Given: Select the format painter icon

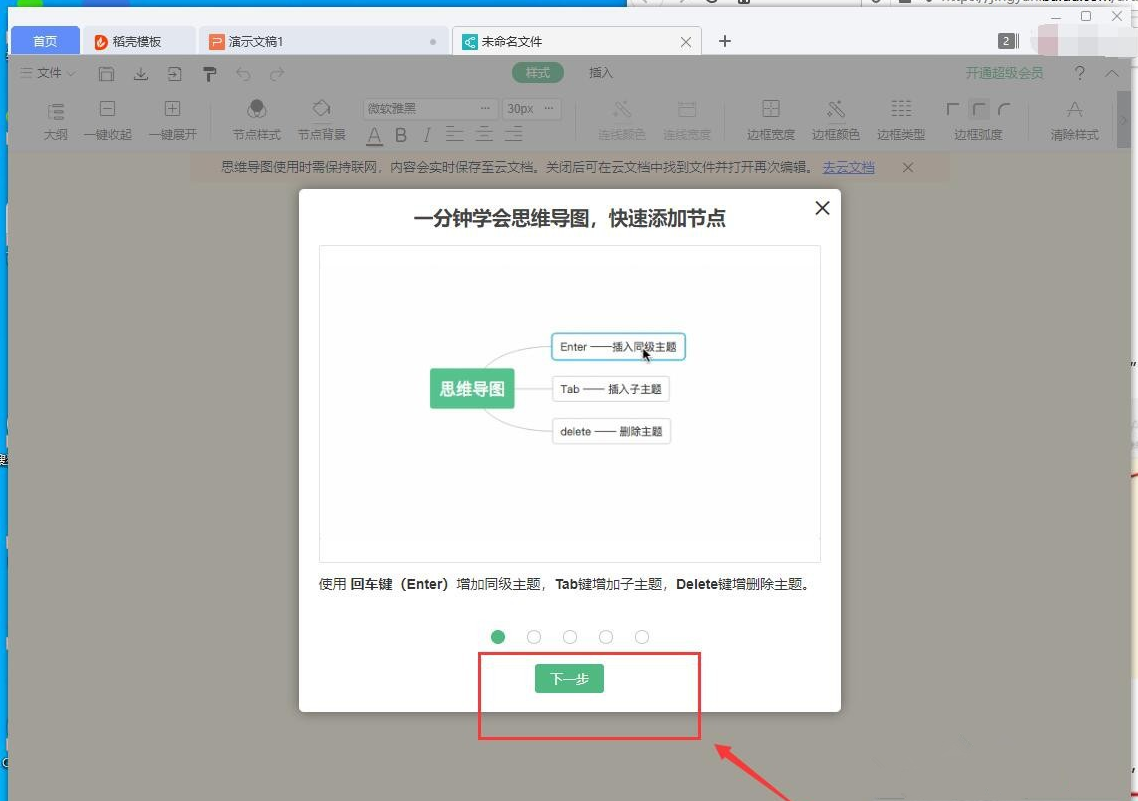Looking at the screenshot, I should tap(210, 73).
